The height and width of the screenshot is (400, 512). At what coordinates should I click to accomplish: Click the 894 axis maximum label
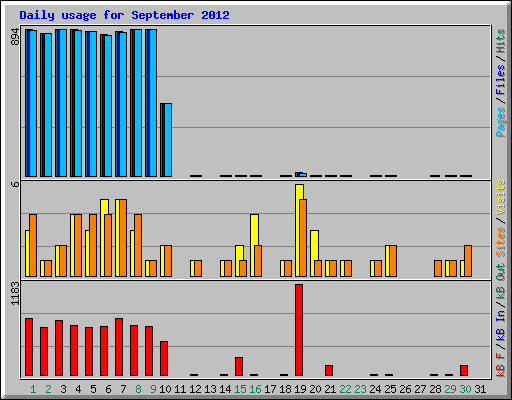pyautogui.click(x=15, y=37)
